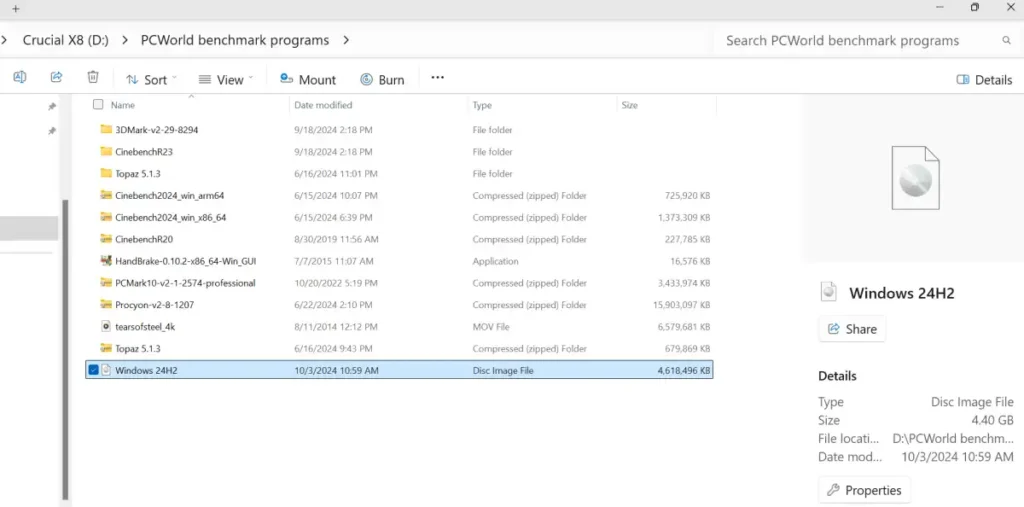Click Crucial X8 (D:) in the breadcrumb
1024x507 pixels.
pyautogui.click(x=66, y=40)
